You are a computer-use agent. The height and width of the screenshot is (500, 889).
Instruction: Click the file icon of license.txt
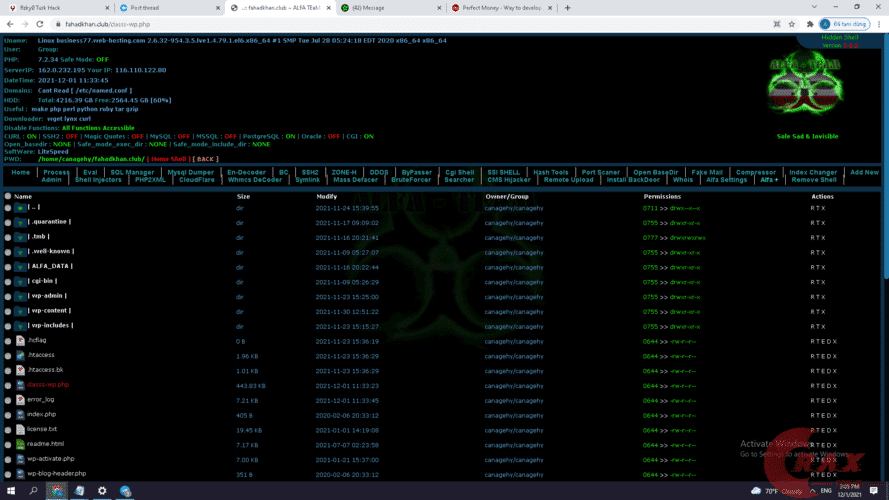pos(20,430)
